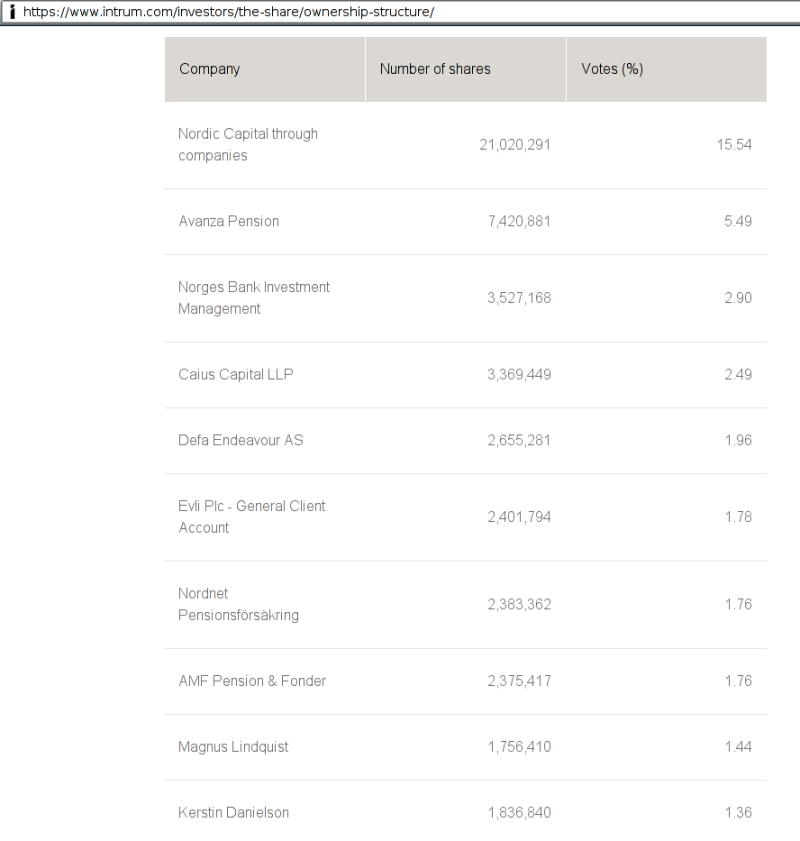
Task: Select the 15.54 votes percentage
Action: coord(734,145)
